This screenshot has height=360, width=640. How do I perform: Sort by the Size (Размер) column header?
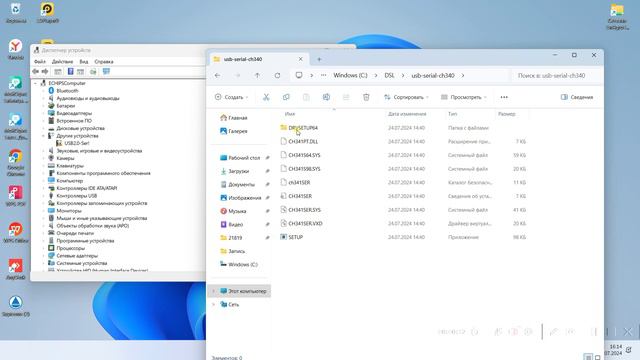tap(507, 114)
